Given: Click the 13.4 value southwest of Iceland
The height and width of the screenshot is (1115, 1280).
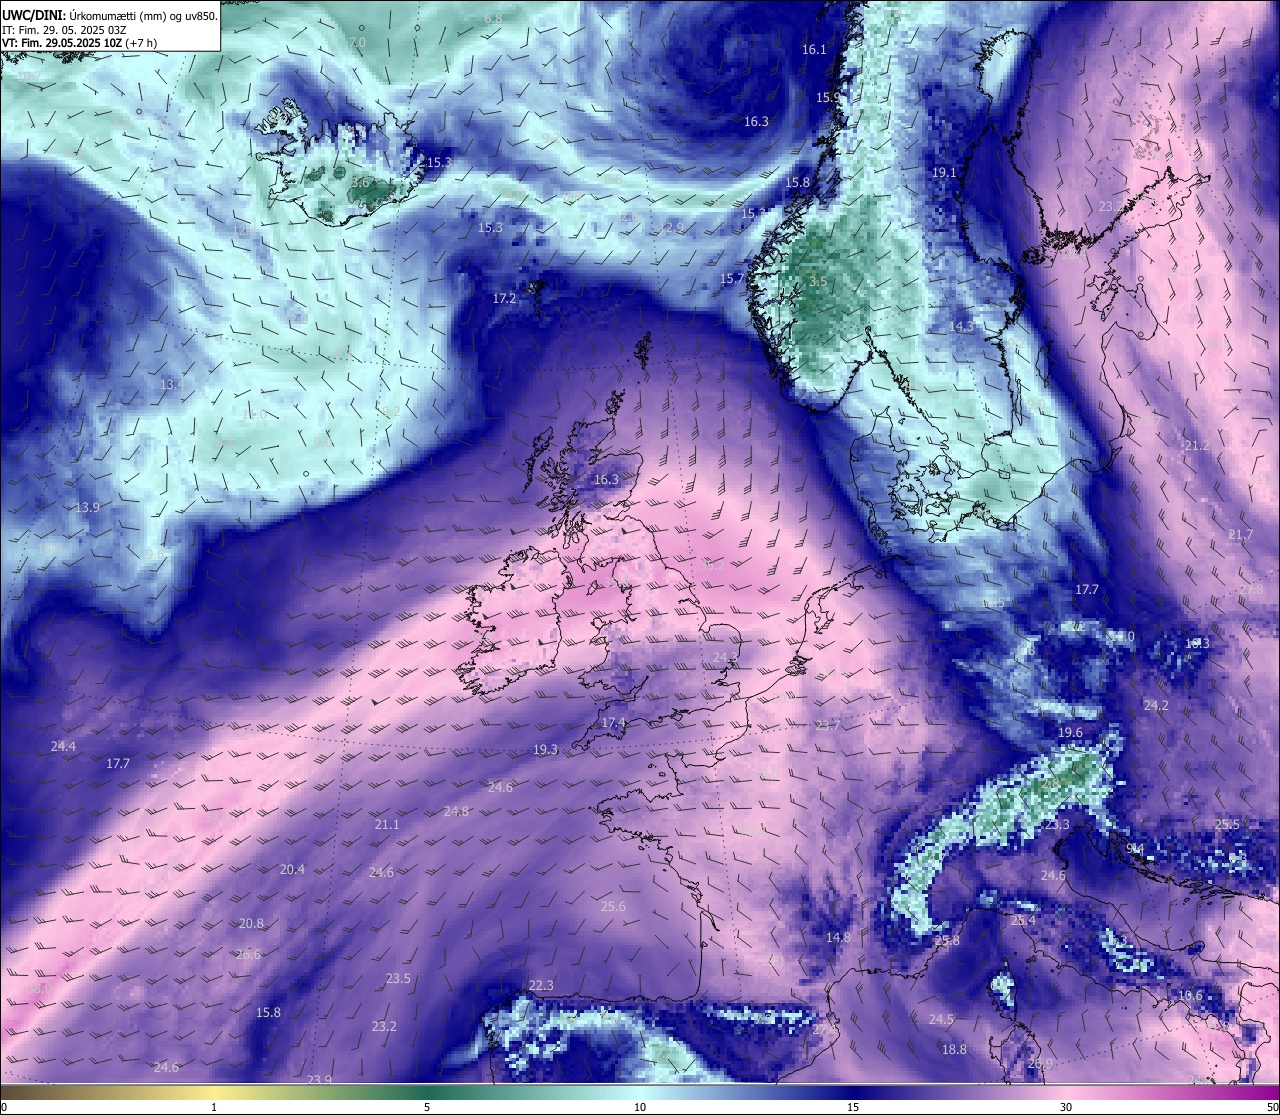Looking at the screenshot, I should point(172,385).
